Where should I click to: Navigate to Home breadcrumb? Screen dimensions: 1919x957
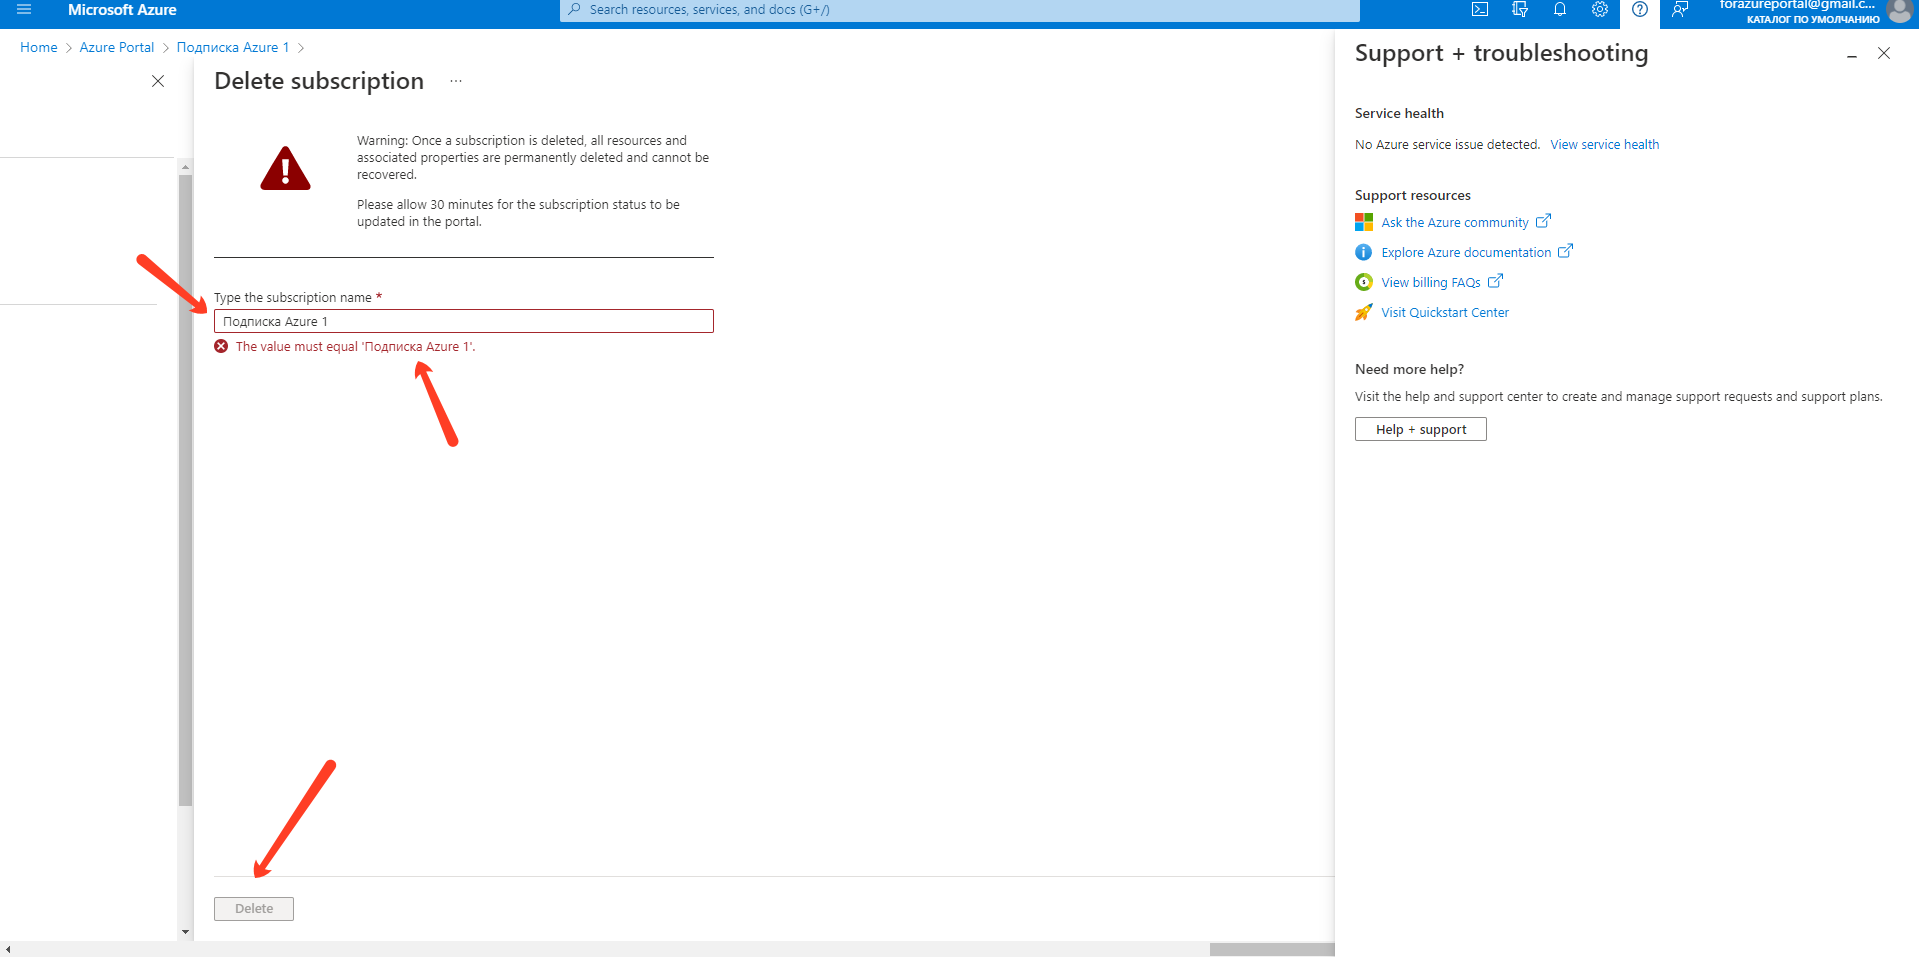(38, 47)
